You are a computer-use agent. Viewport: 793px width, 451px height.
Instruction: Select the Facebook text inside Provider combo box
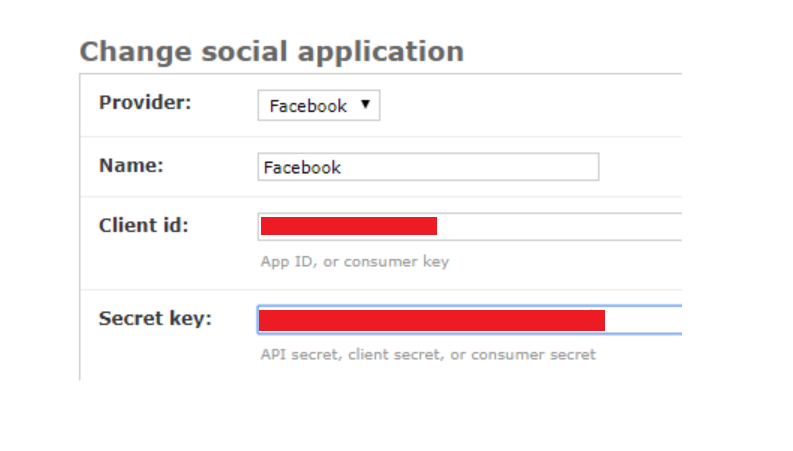point(308,106)
